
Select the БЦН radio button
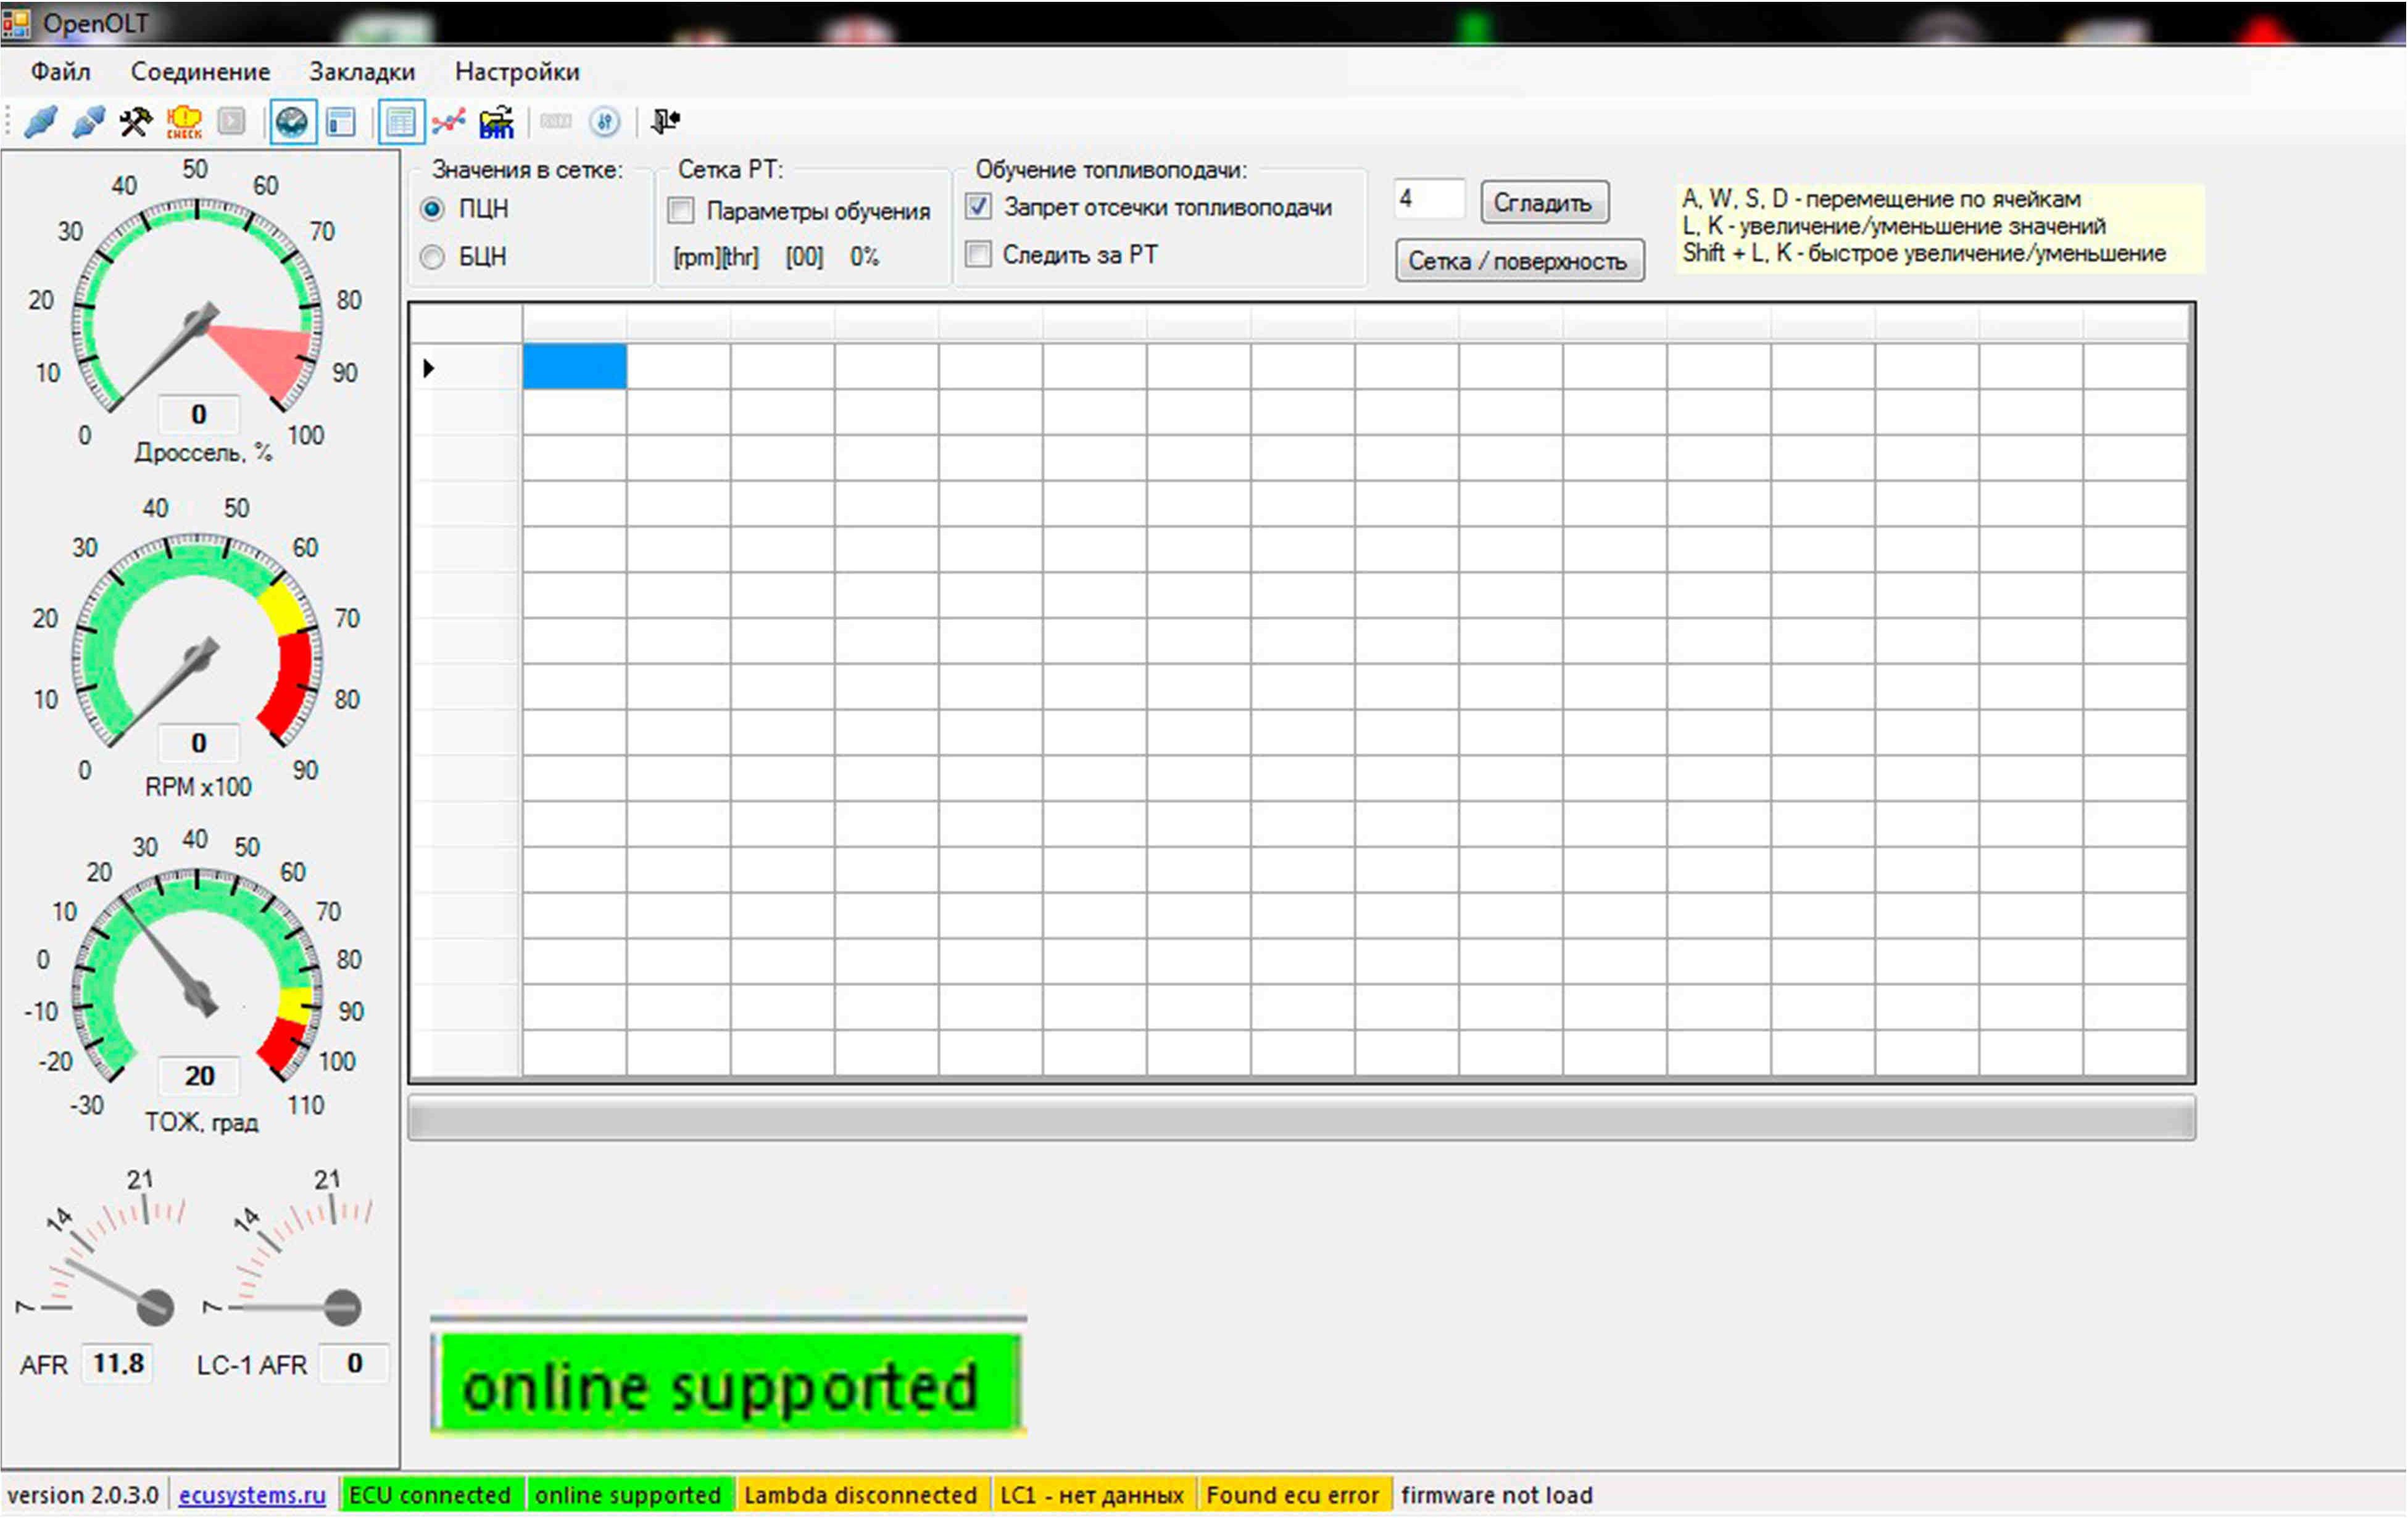point(432,257)
